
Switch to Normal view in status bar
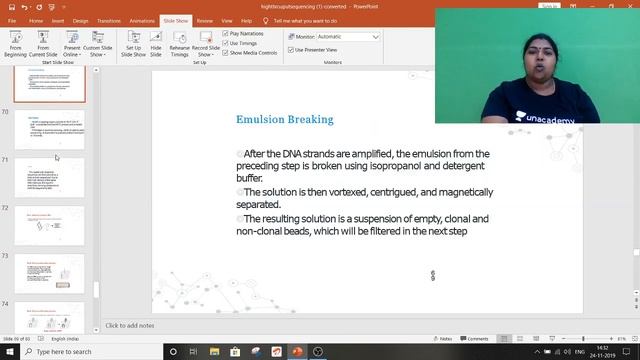coord(504,339)
